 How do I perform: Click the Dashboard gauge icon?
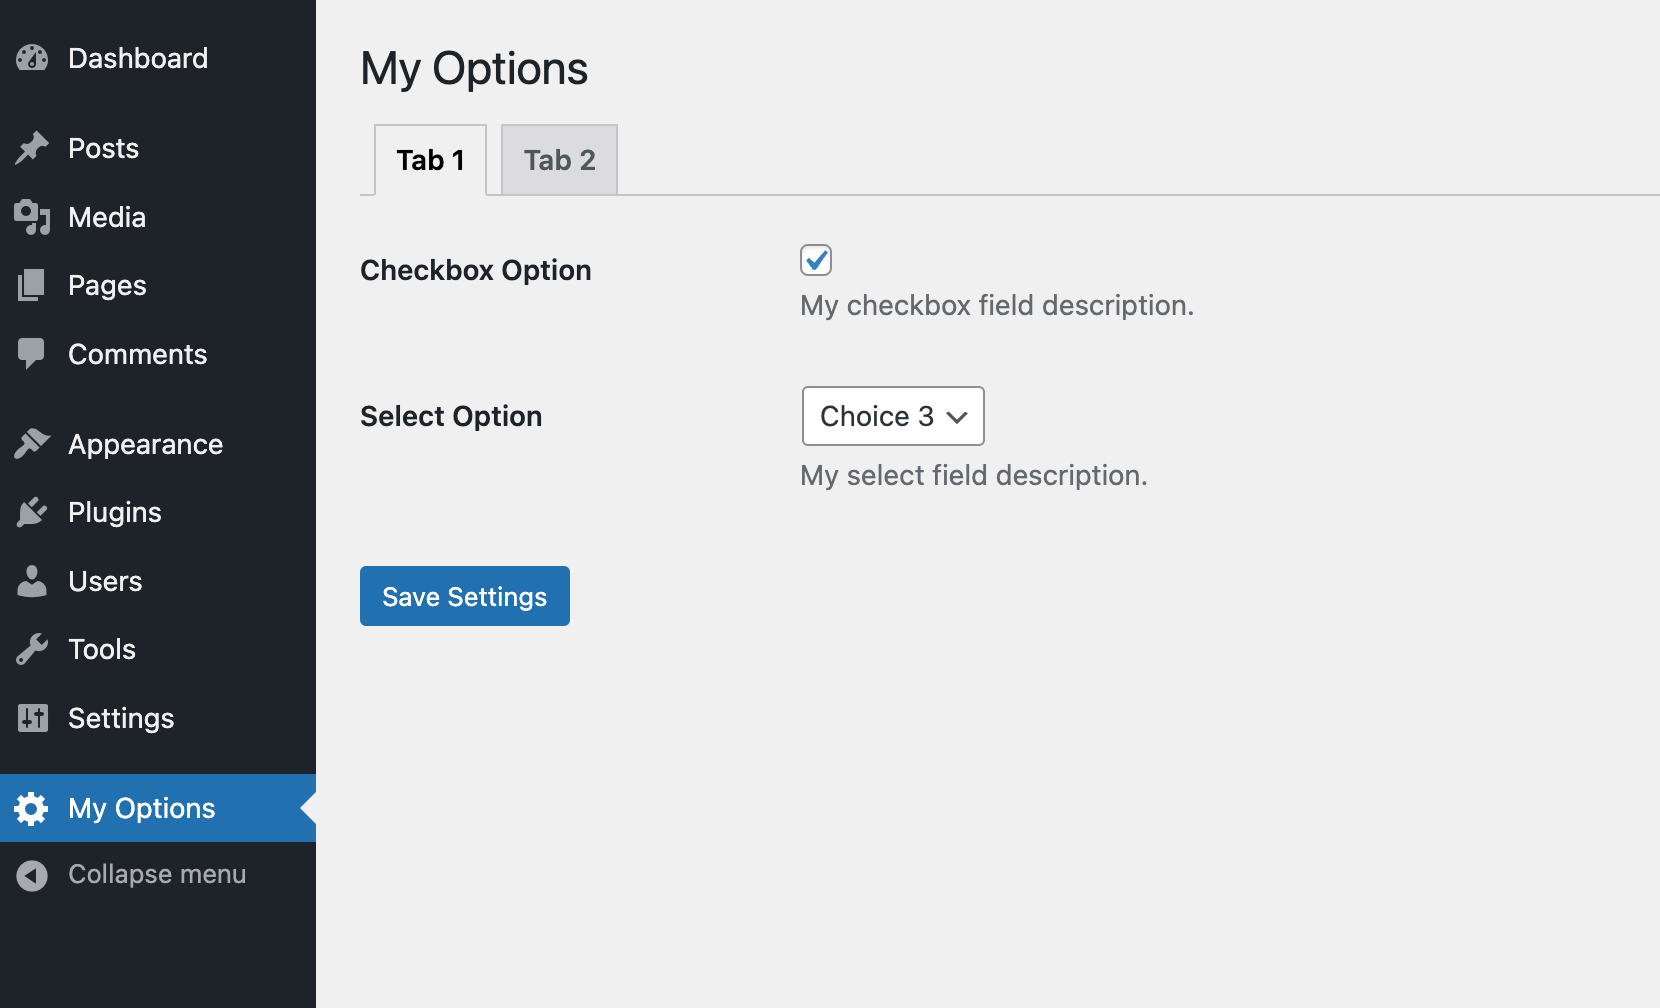(x=32, y=58)
